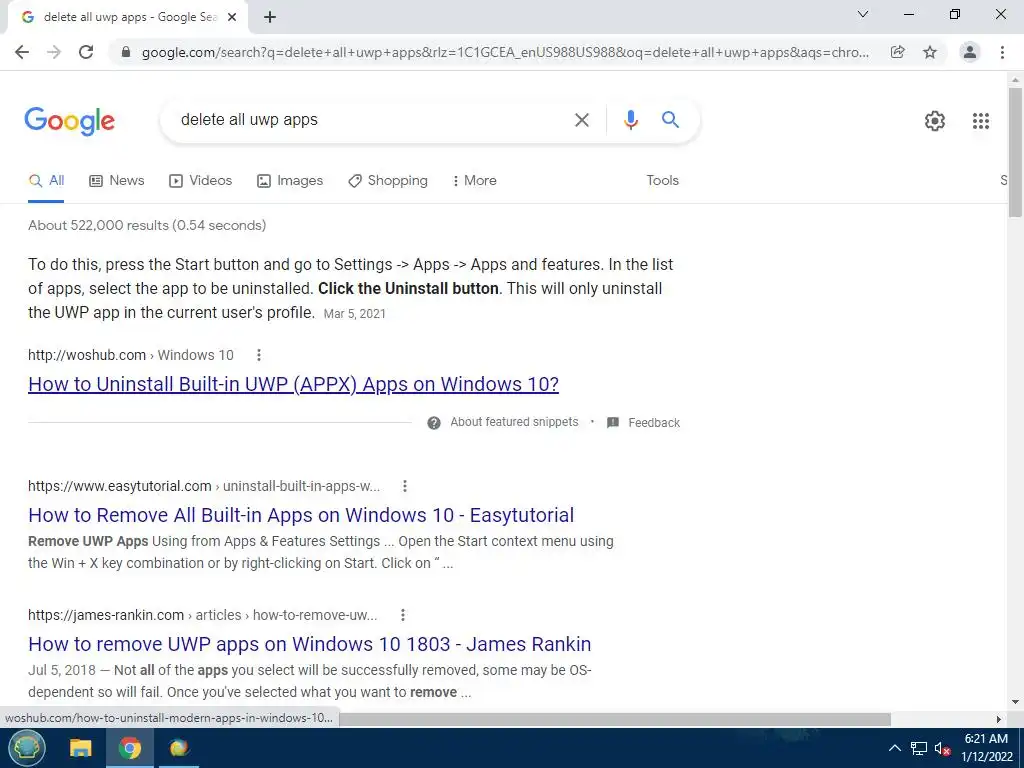Click the network tray icon
Image resolution: width=1024 pixels, height=768 pixels.
point(919,748)
